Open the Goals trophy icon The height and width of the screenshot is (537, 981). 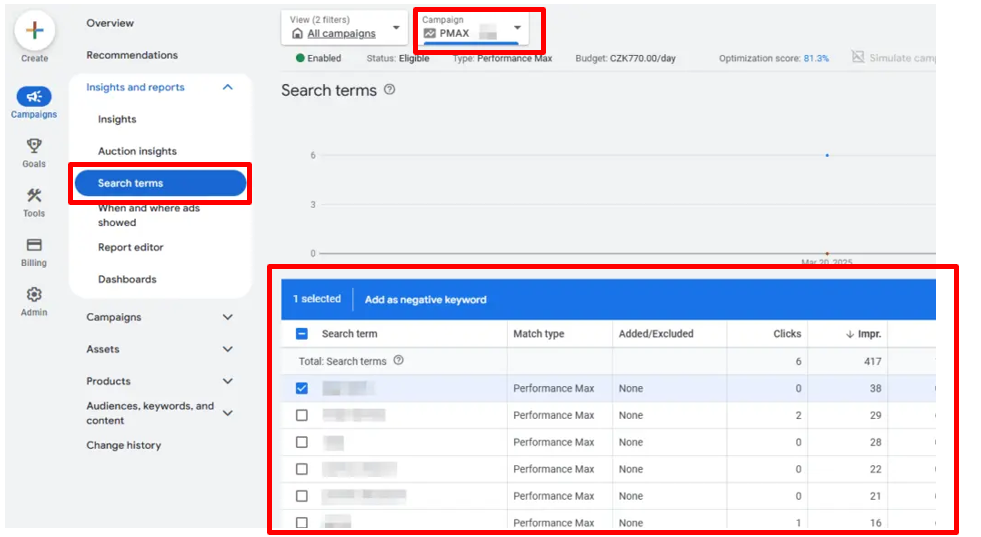pyautogui.click(x=34, y=146)
